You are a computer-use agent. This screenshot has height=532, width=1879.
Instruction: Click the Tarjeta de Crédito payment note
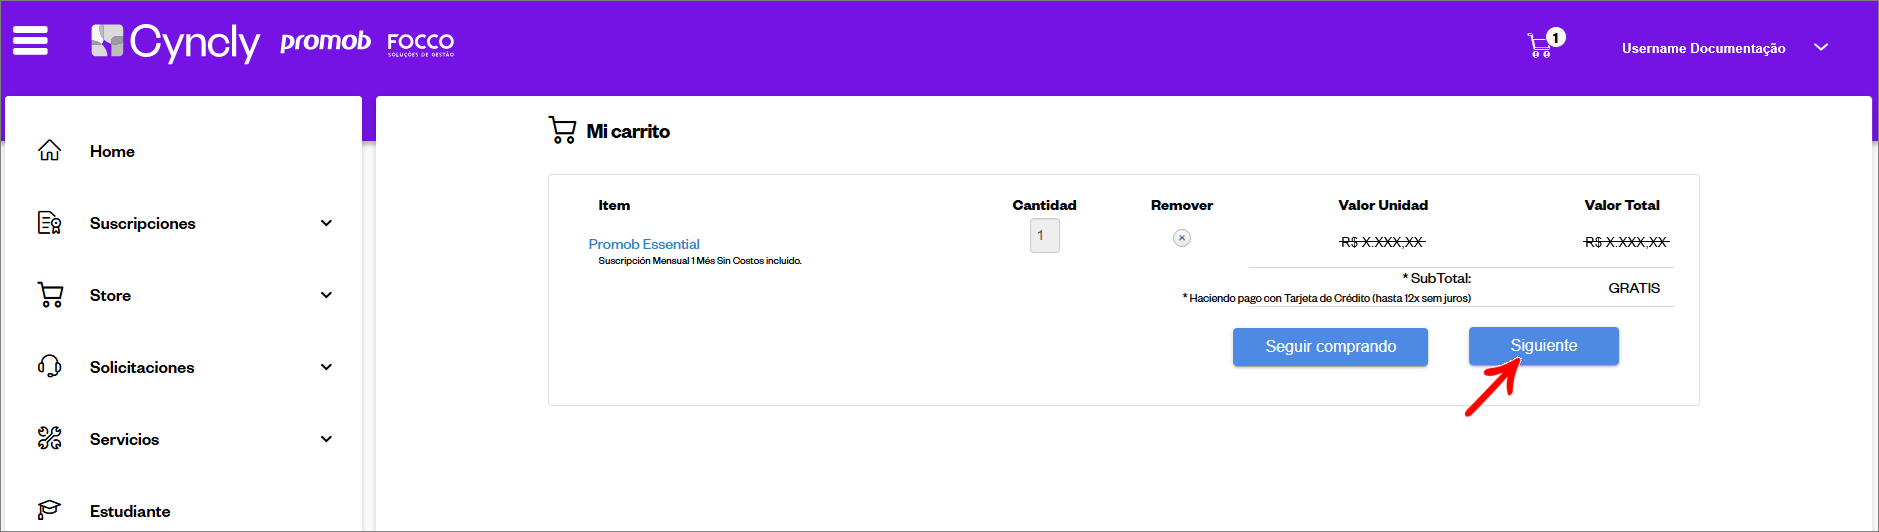click(x=1327, y=298)
